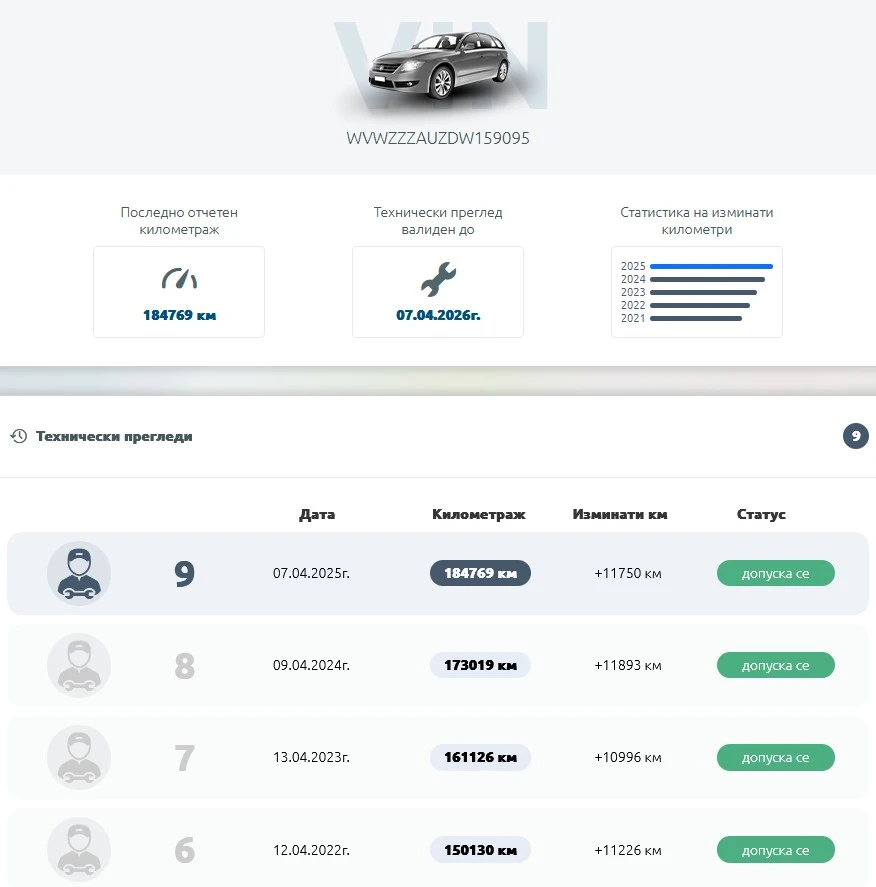Click 'допуска се' status for 09.04.2024

pyautogui.click(x=775, y=666)
